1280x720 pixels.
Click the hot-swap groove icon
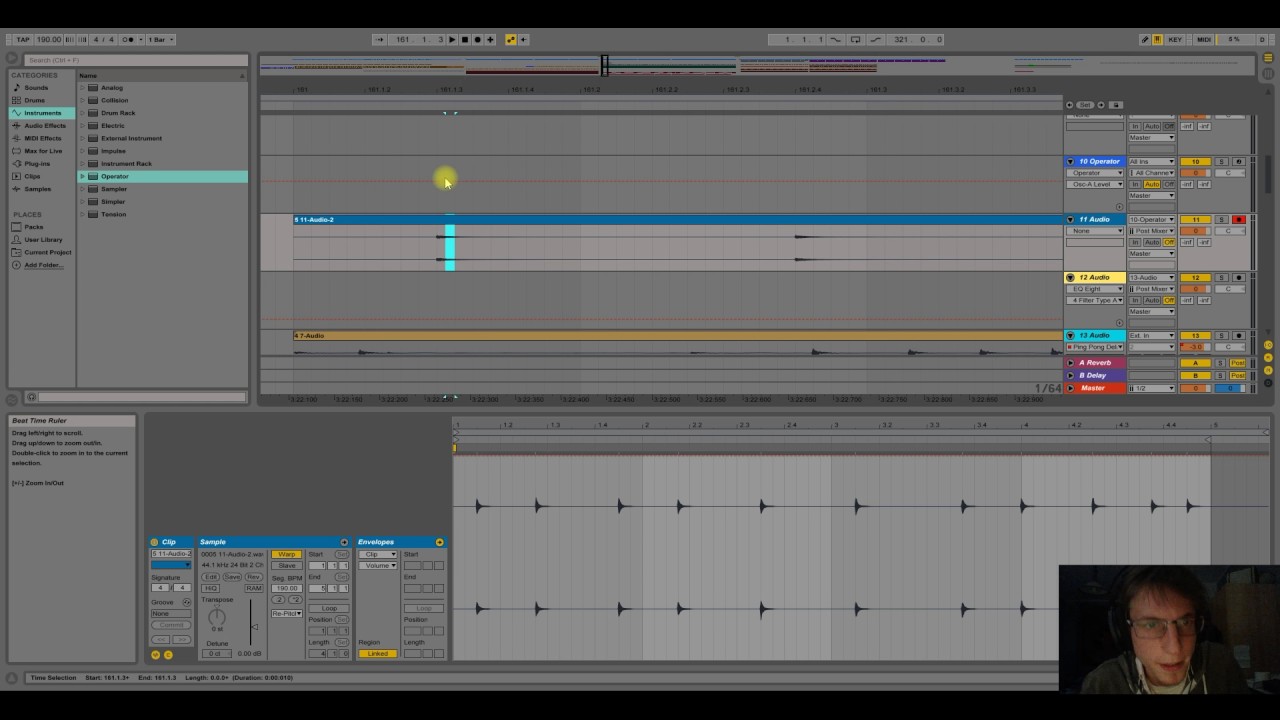[x=187, y=602]
